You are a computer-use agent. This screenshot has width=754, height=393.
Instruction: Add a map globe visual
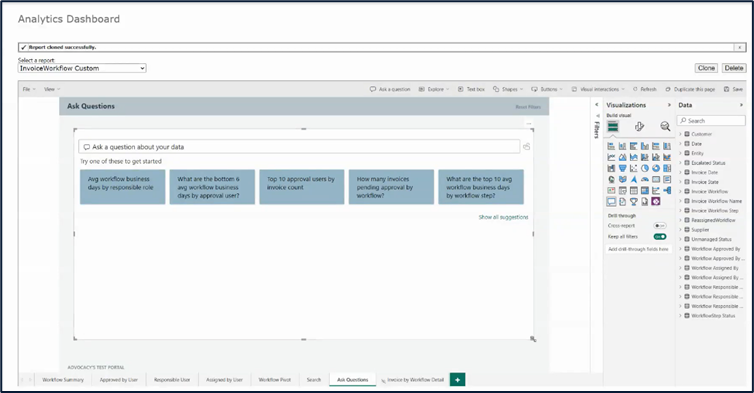[x=611, y=179]
